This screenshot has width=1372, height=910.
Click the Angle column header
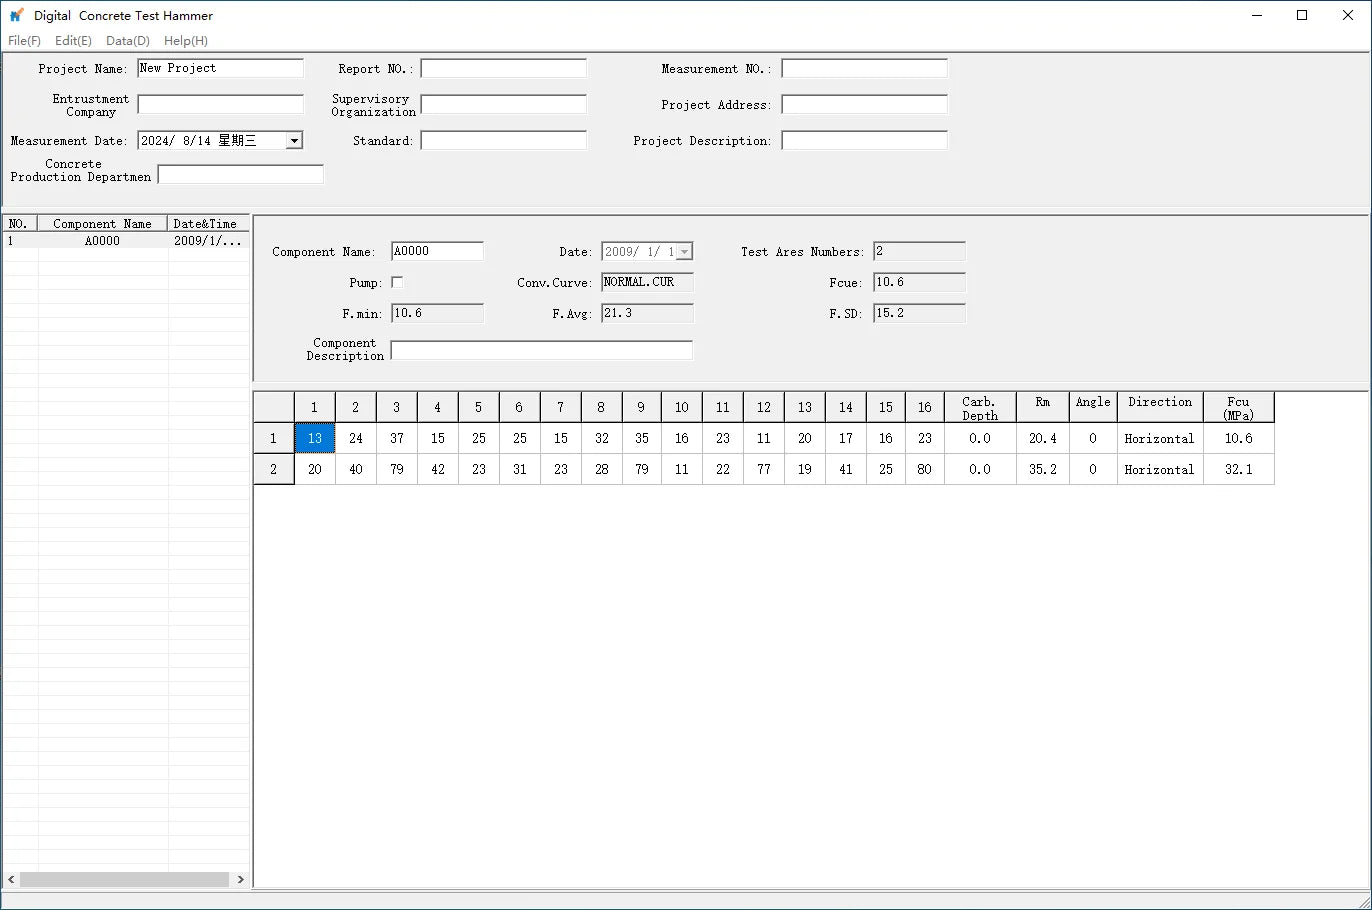1093,407
